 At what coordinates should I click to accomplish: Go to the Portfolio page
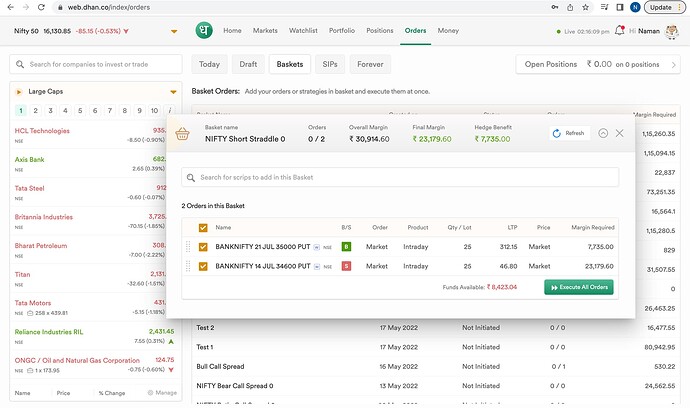click(341, 30)
